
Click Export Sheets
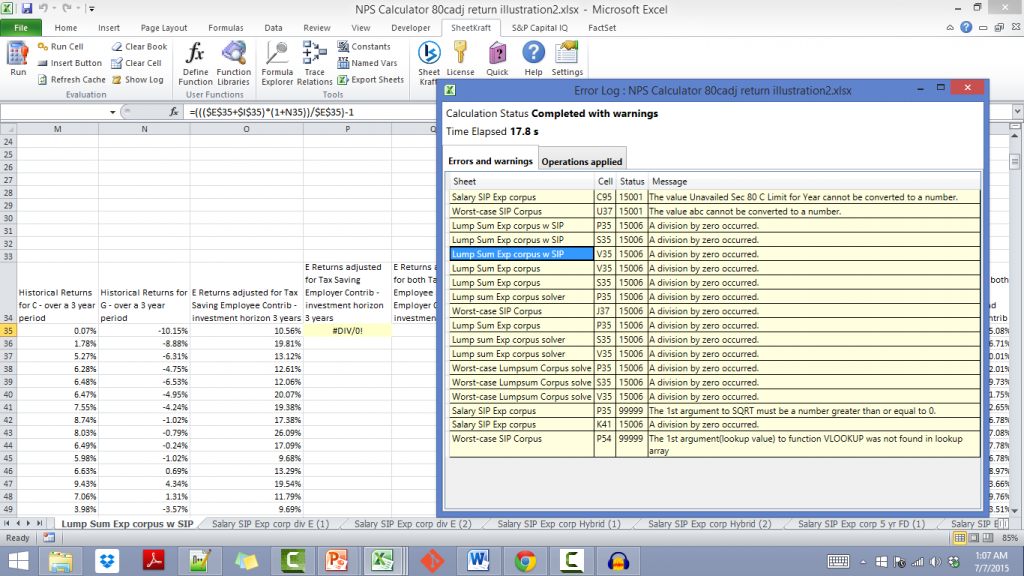(x=370, y=80)
